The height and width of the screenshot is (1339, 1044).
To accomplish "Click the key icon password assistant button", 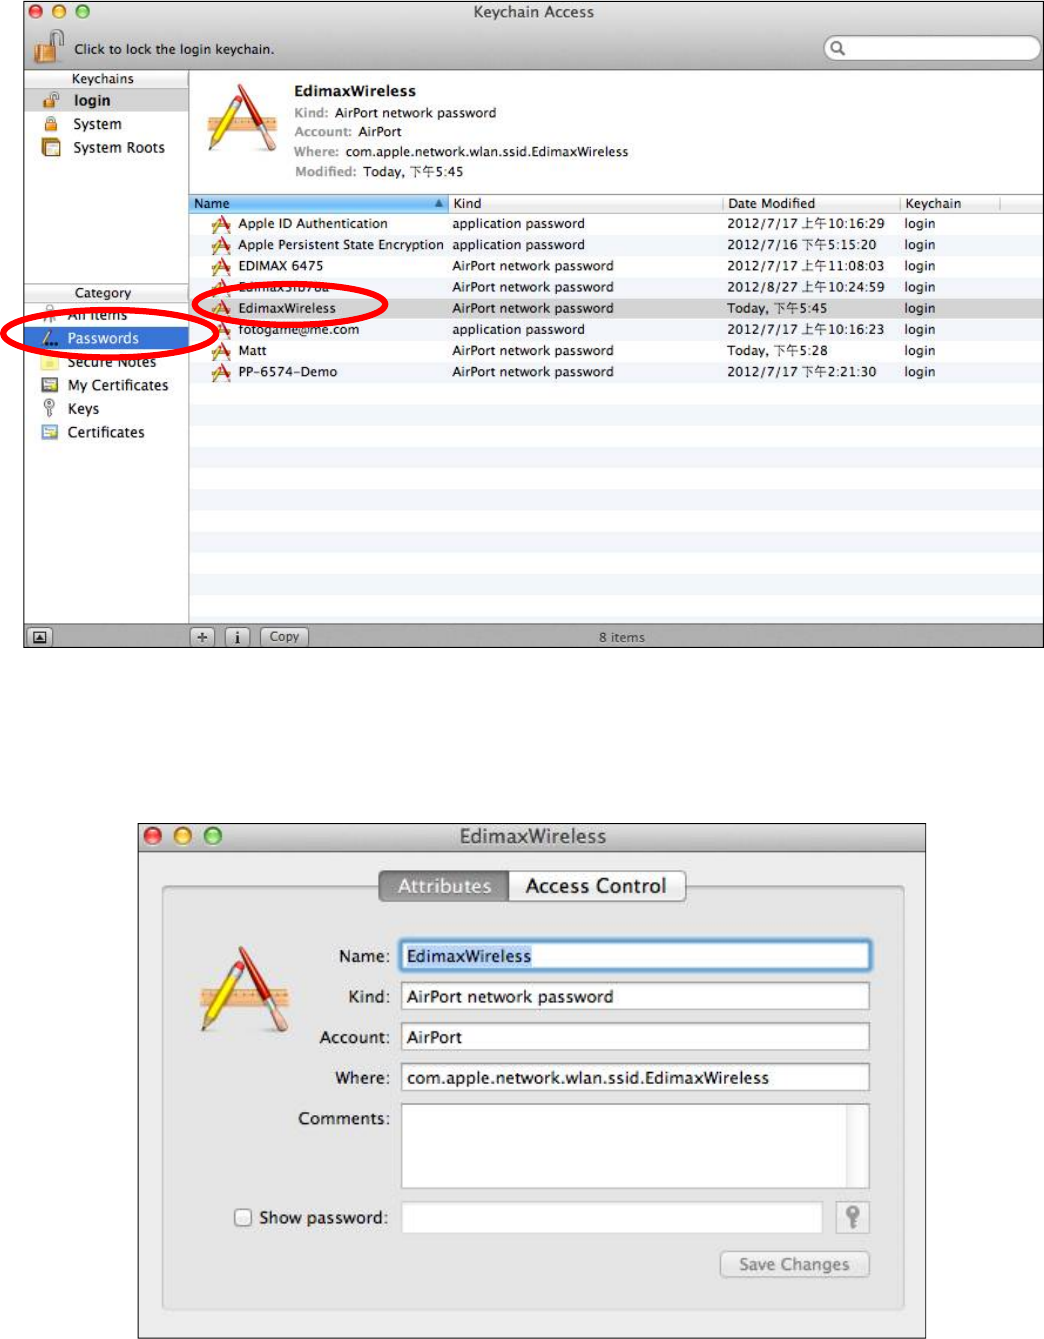I will coord(852,1217).
